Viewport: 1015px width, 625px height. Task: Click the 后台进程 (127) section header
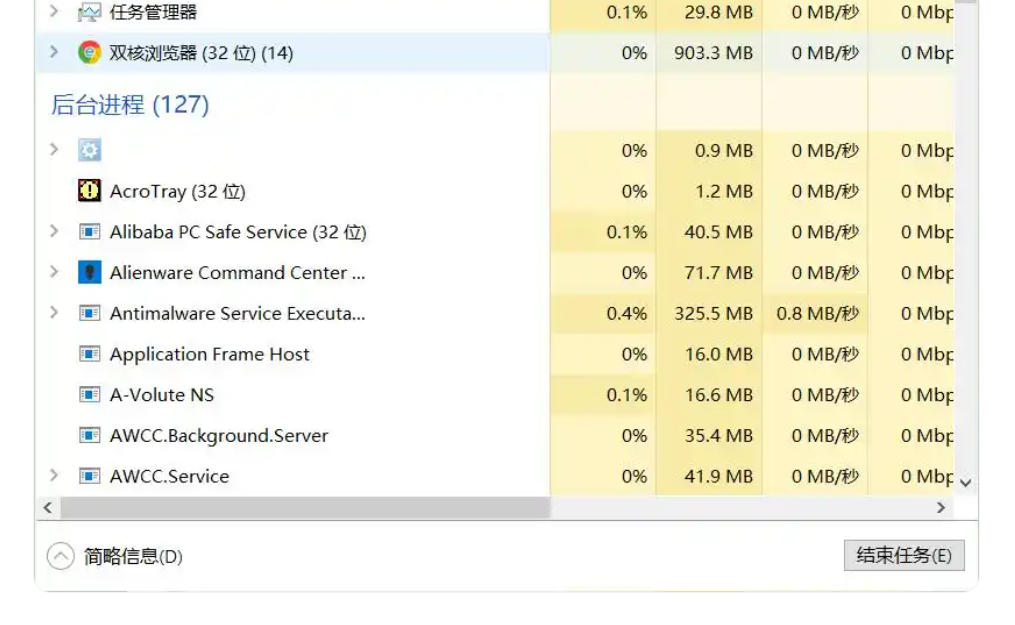click(130, 104)
